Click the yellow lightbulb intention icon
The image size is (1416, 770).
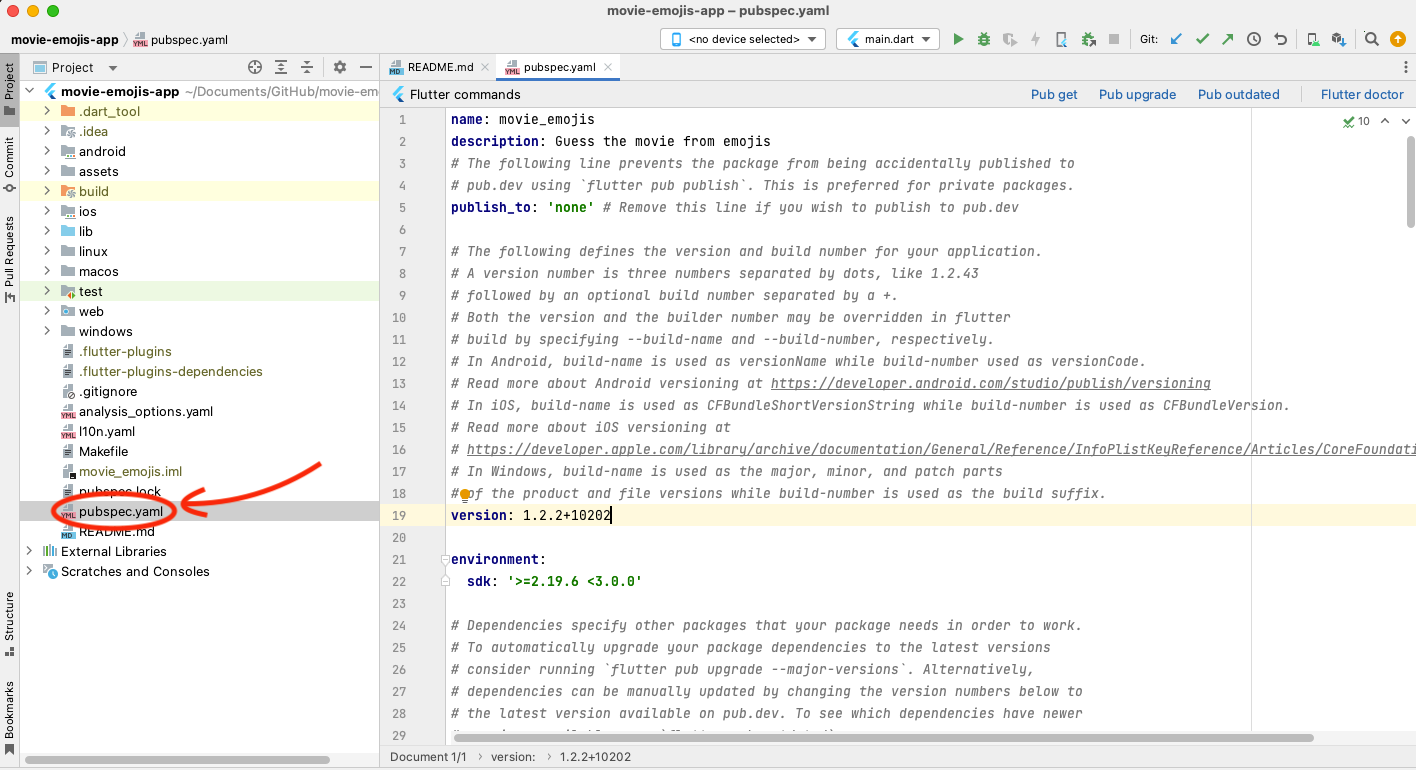pyautogui.click(x=465, y=494)
